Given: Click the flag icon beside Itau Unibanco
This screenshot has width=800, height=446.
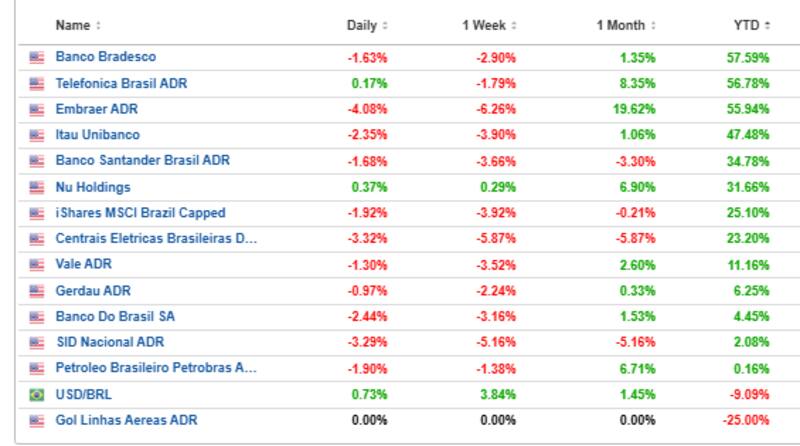Looking at the screenshot, I should pyautogui.click(x=37, y=135).
